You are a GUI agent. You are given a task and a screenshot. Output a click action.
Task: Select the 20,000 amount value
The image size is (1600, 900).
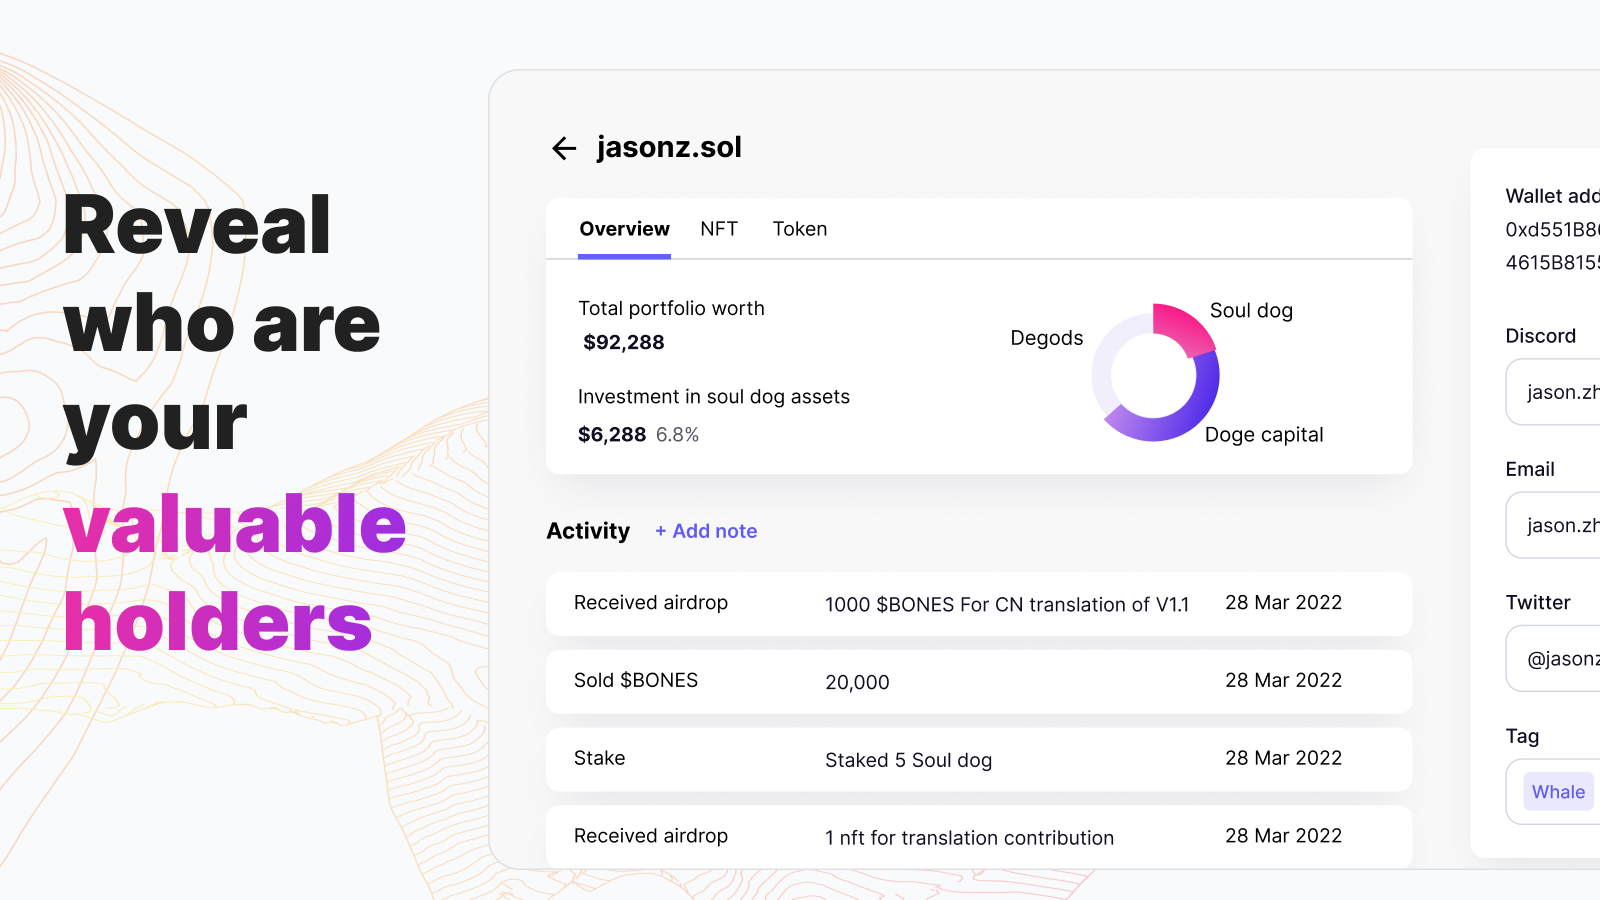pos(857,682)
